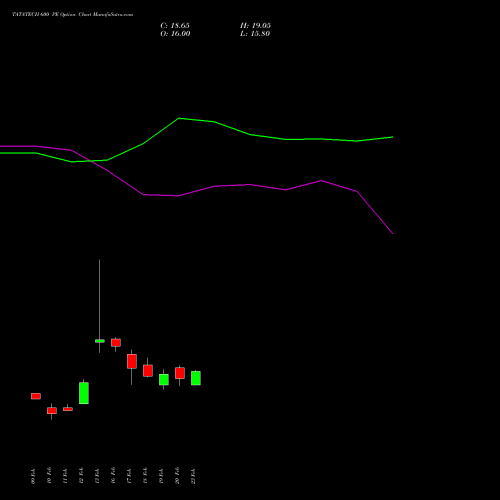Screen dimensions: 500x500
Task: Select the small red candle for 11 Feb
Action: click(x=68, y=409)
